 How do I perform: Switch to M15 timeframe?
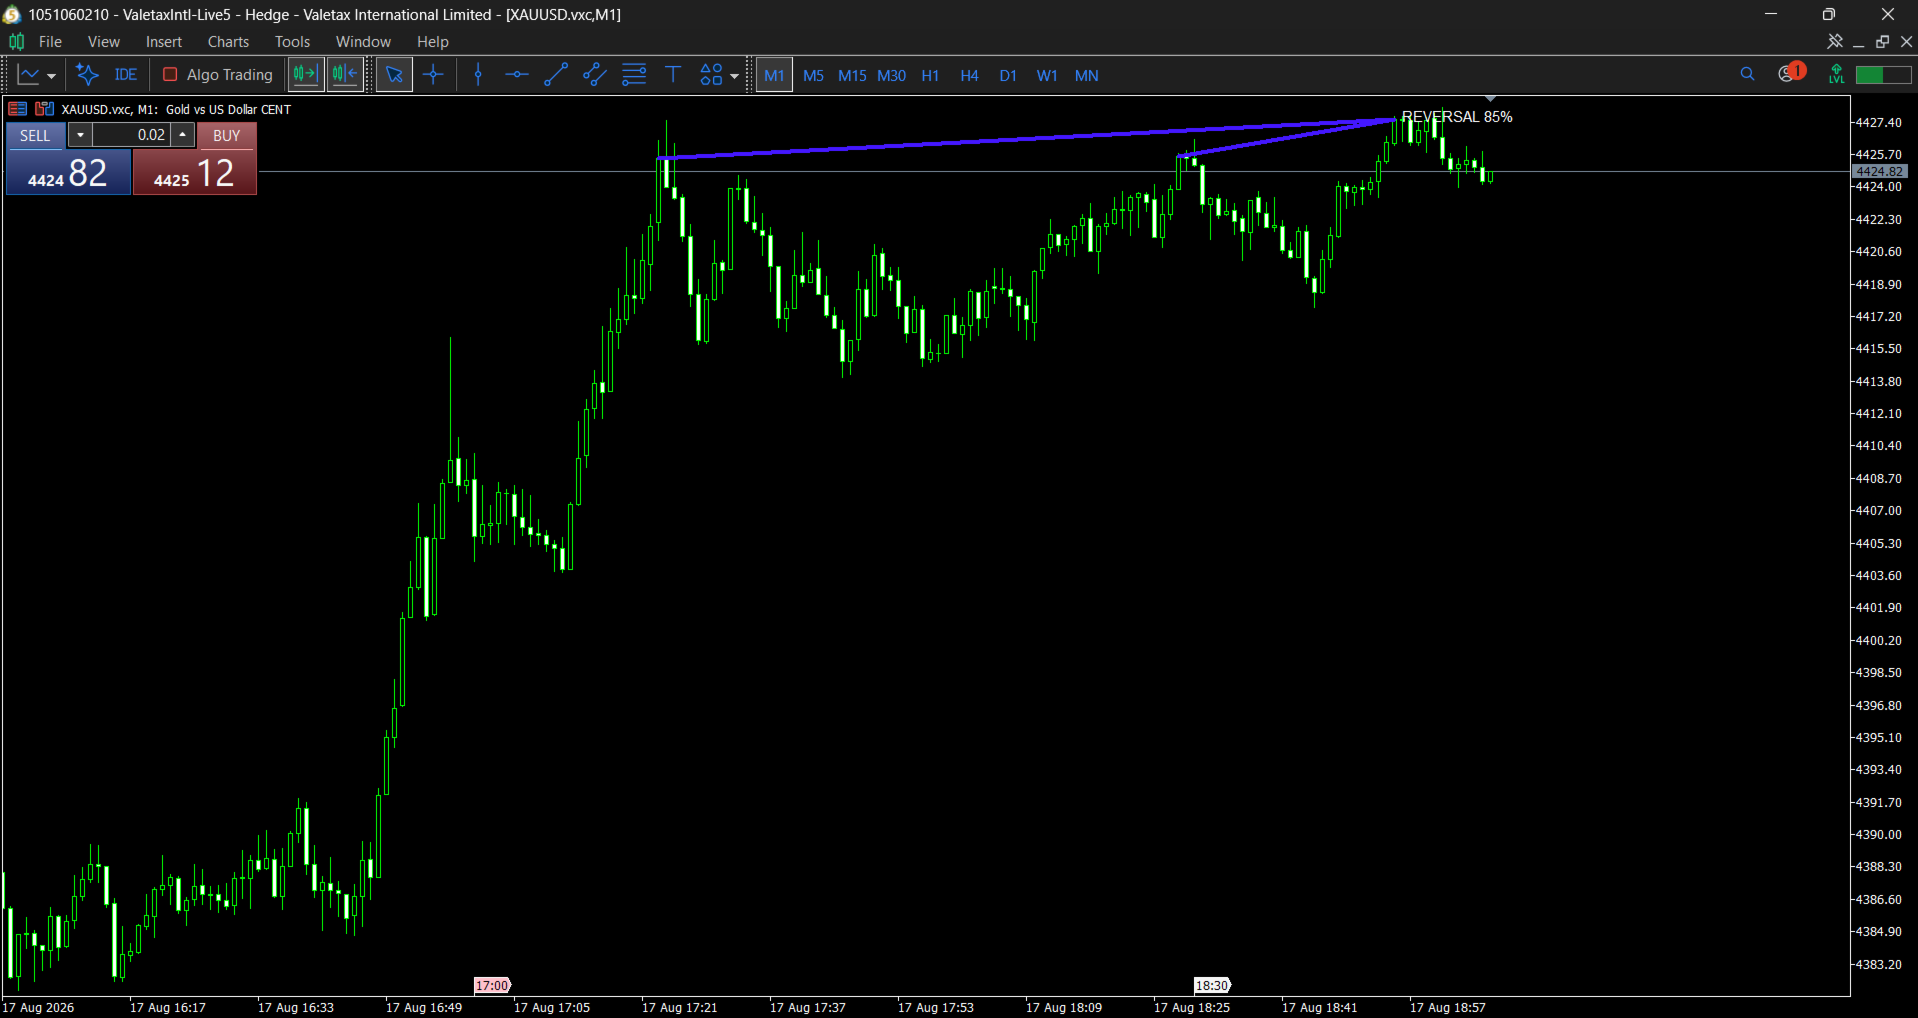(852, 76)
